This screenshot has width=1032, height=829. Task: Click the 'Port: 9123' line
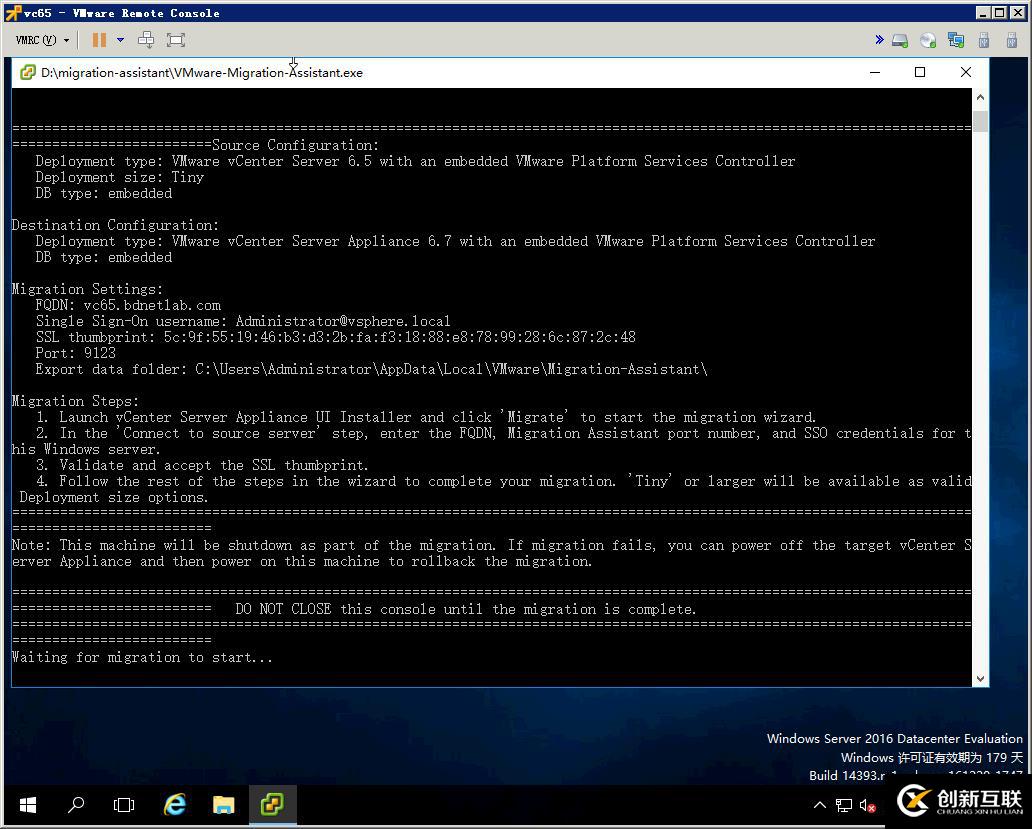tap(76, 353)
